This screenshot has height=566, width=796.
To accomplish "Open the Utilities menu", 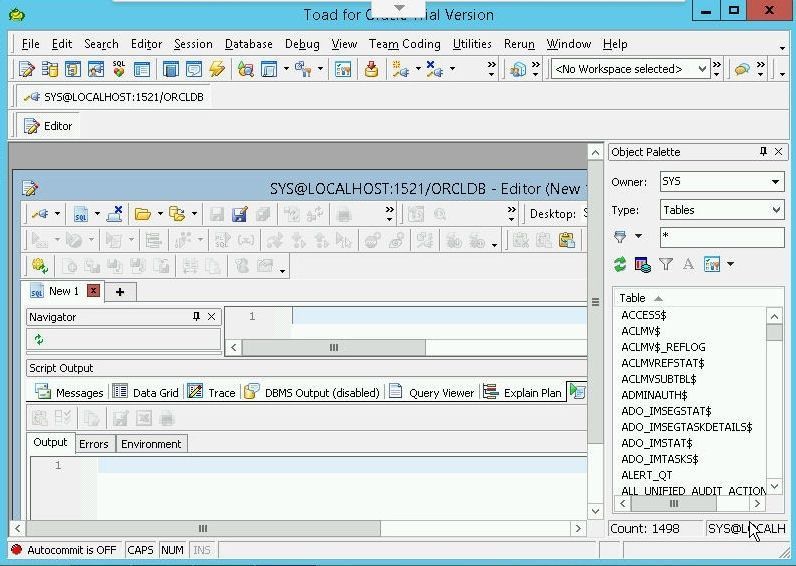I will pyautogui.click(x=472, y=44).
